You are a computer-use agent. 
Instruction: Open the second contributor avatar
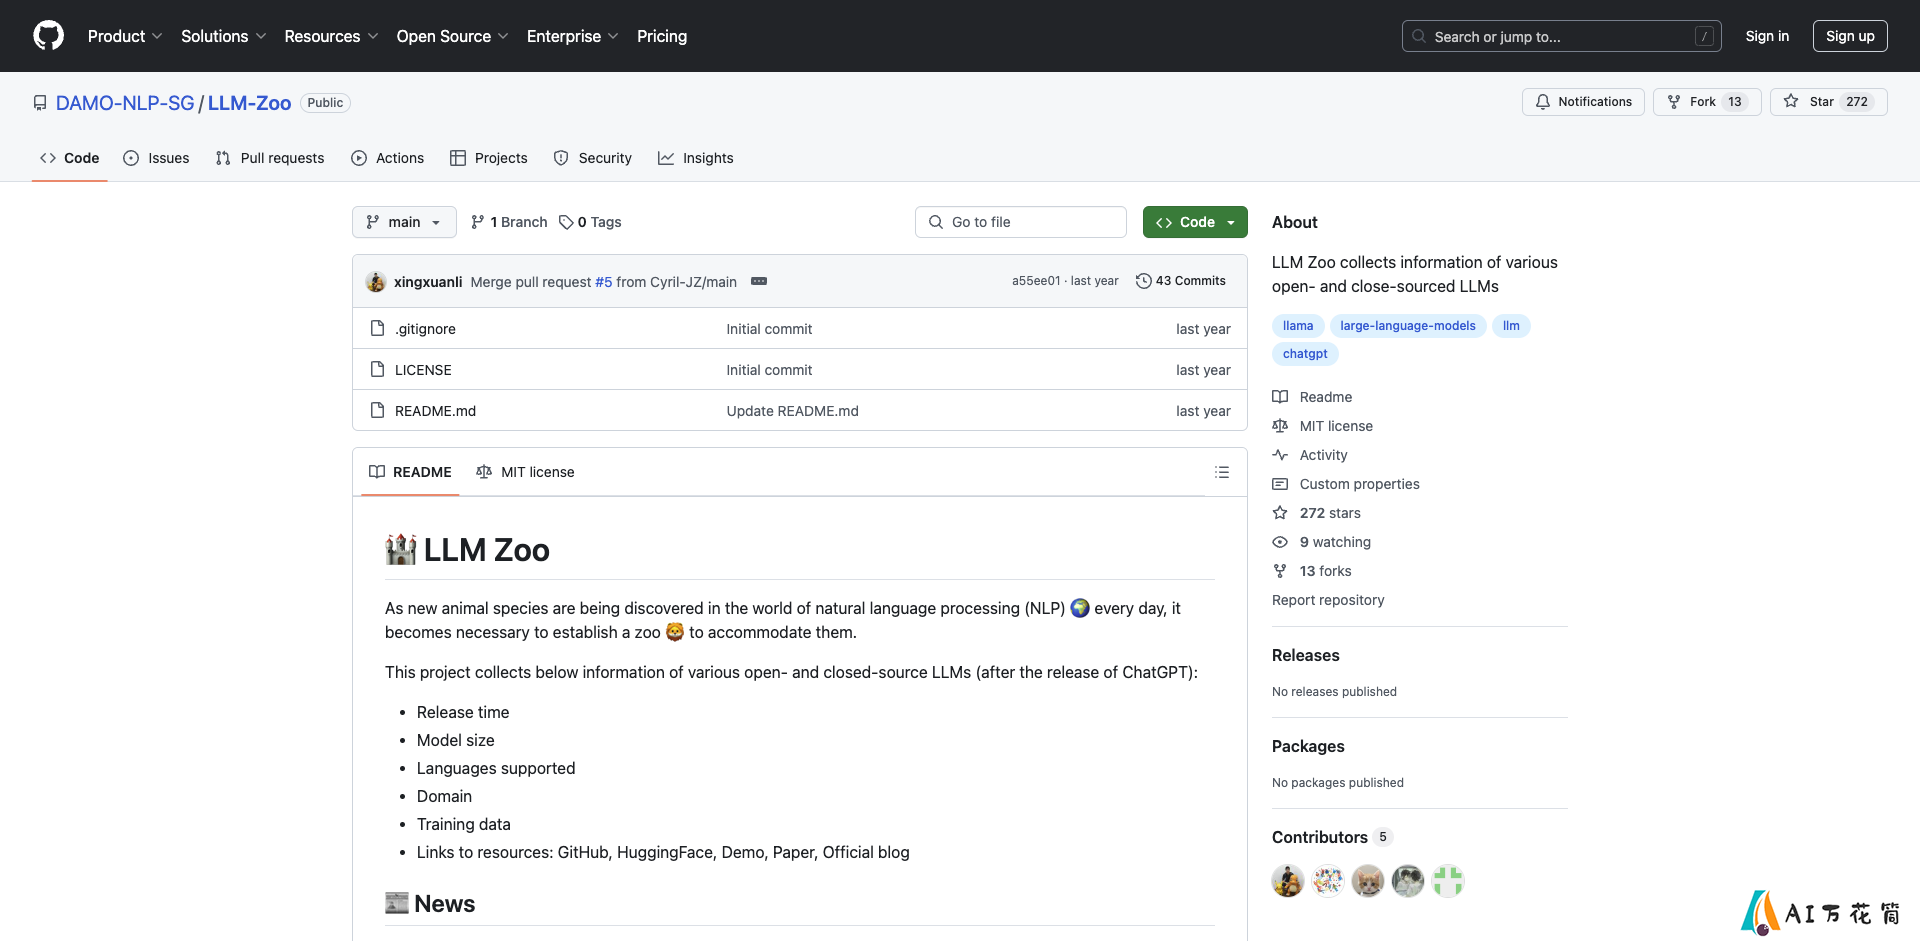click(1328, 881)
